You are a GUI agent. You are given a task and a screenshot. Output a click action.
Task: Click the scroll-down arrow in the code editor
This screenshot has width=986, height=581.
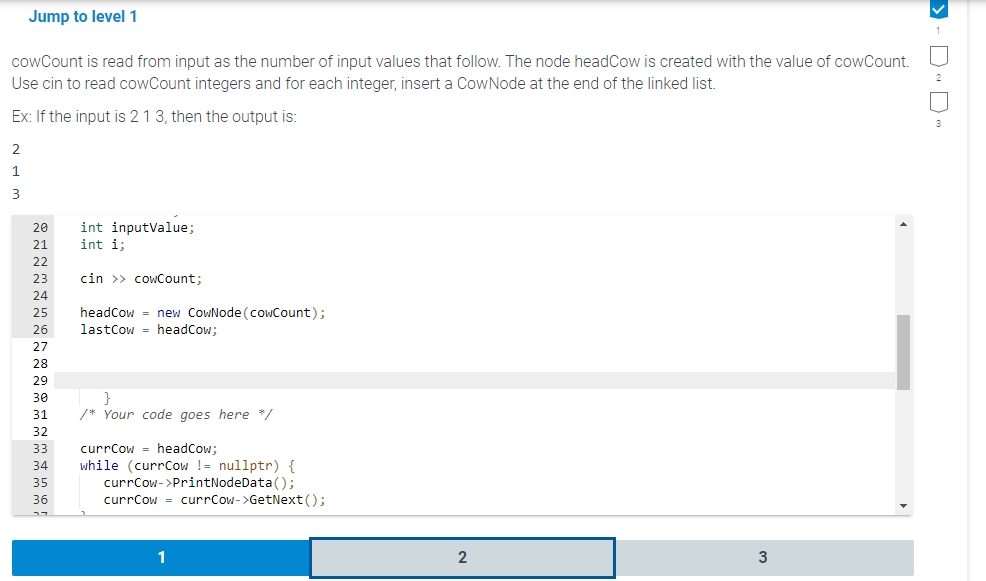(904, 503)
